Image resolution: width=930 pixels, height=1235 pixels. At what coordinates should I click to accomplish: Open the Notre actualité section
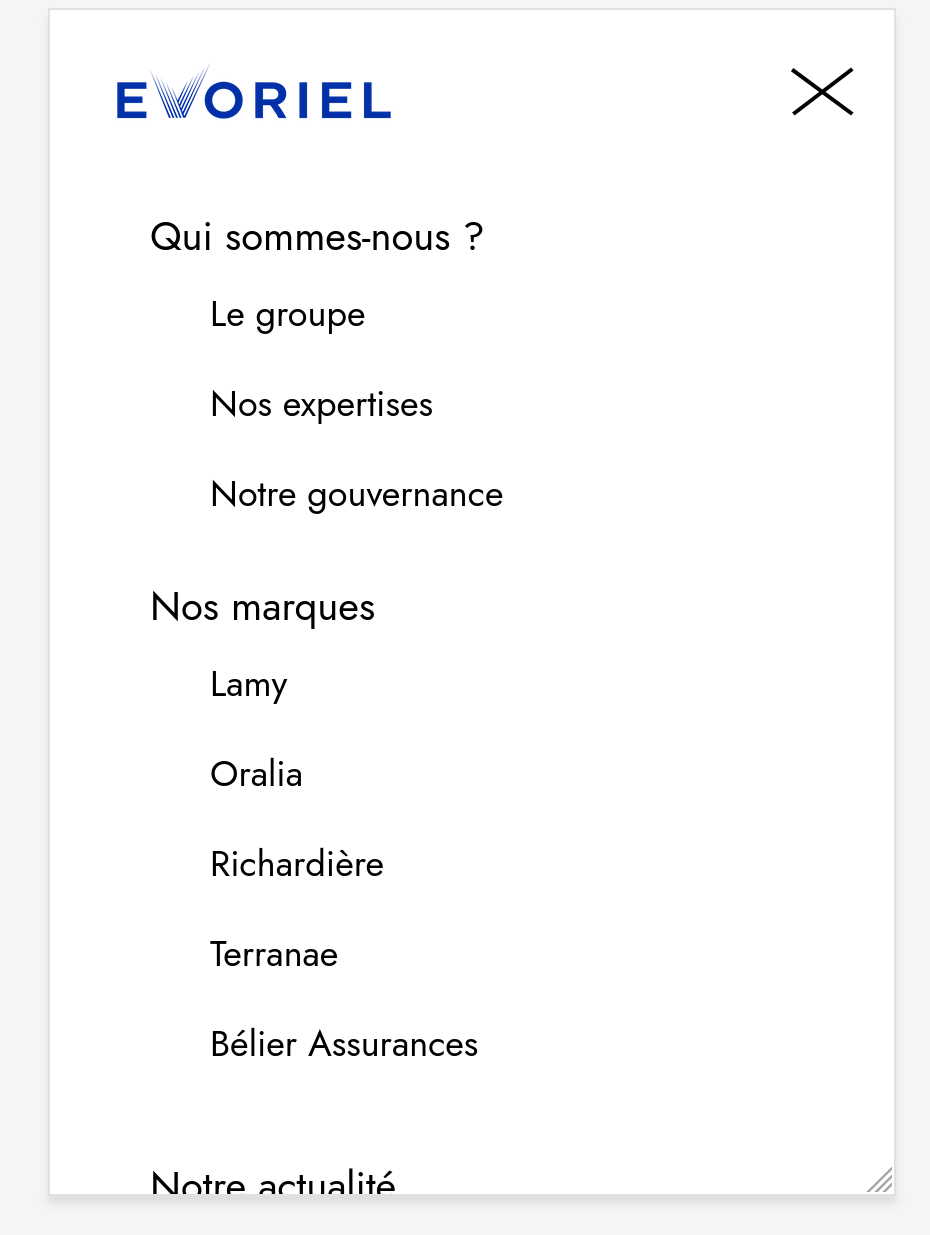click(x=273, y=1182)
